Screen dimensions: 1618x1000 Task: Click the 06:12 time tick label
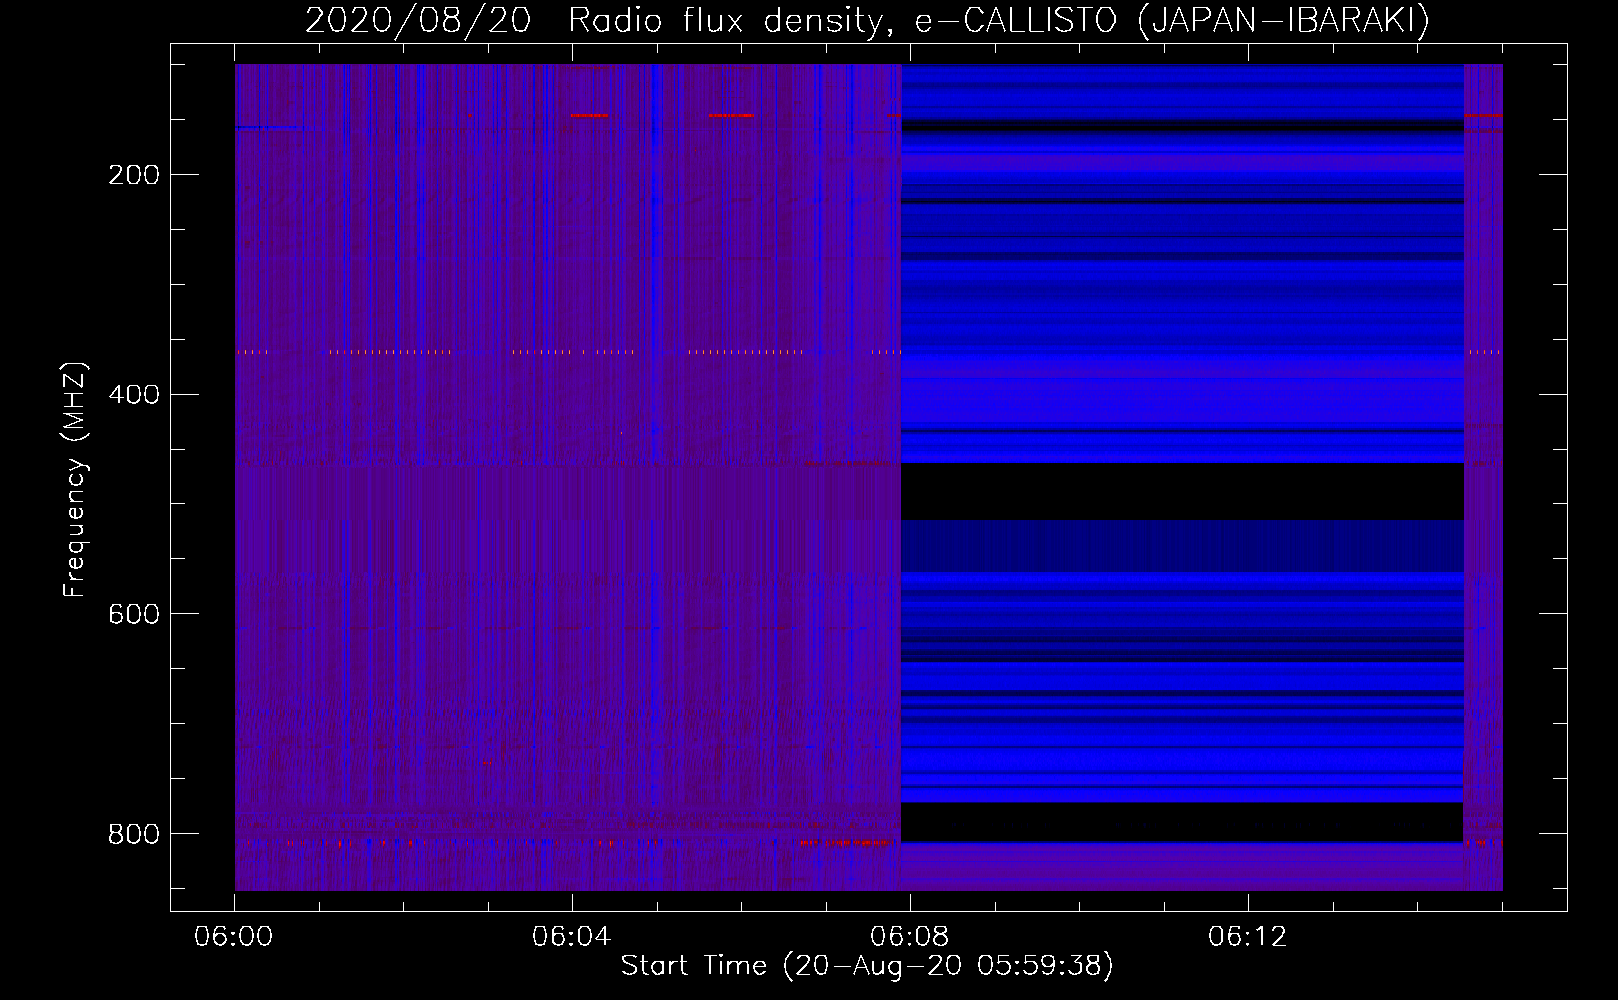point(1248,937)
